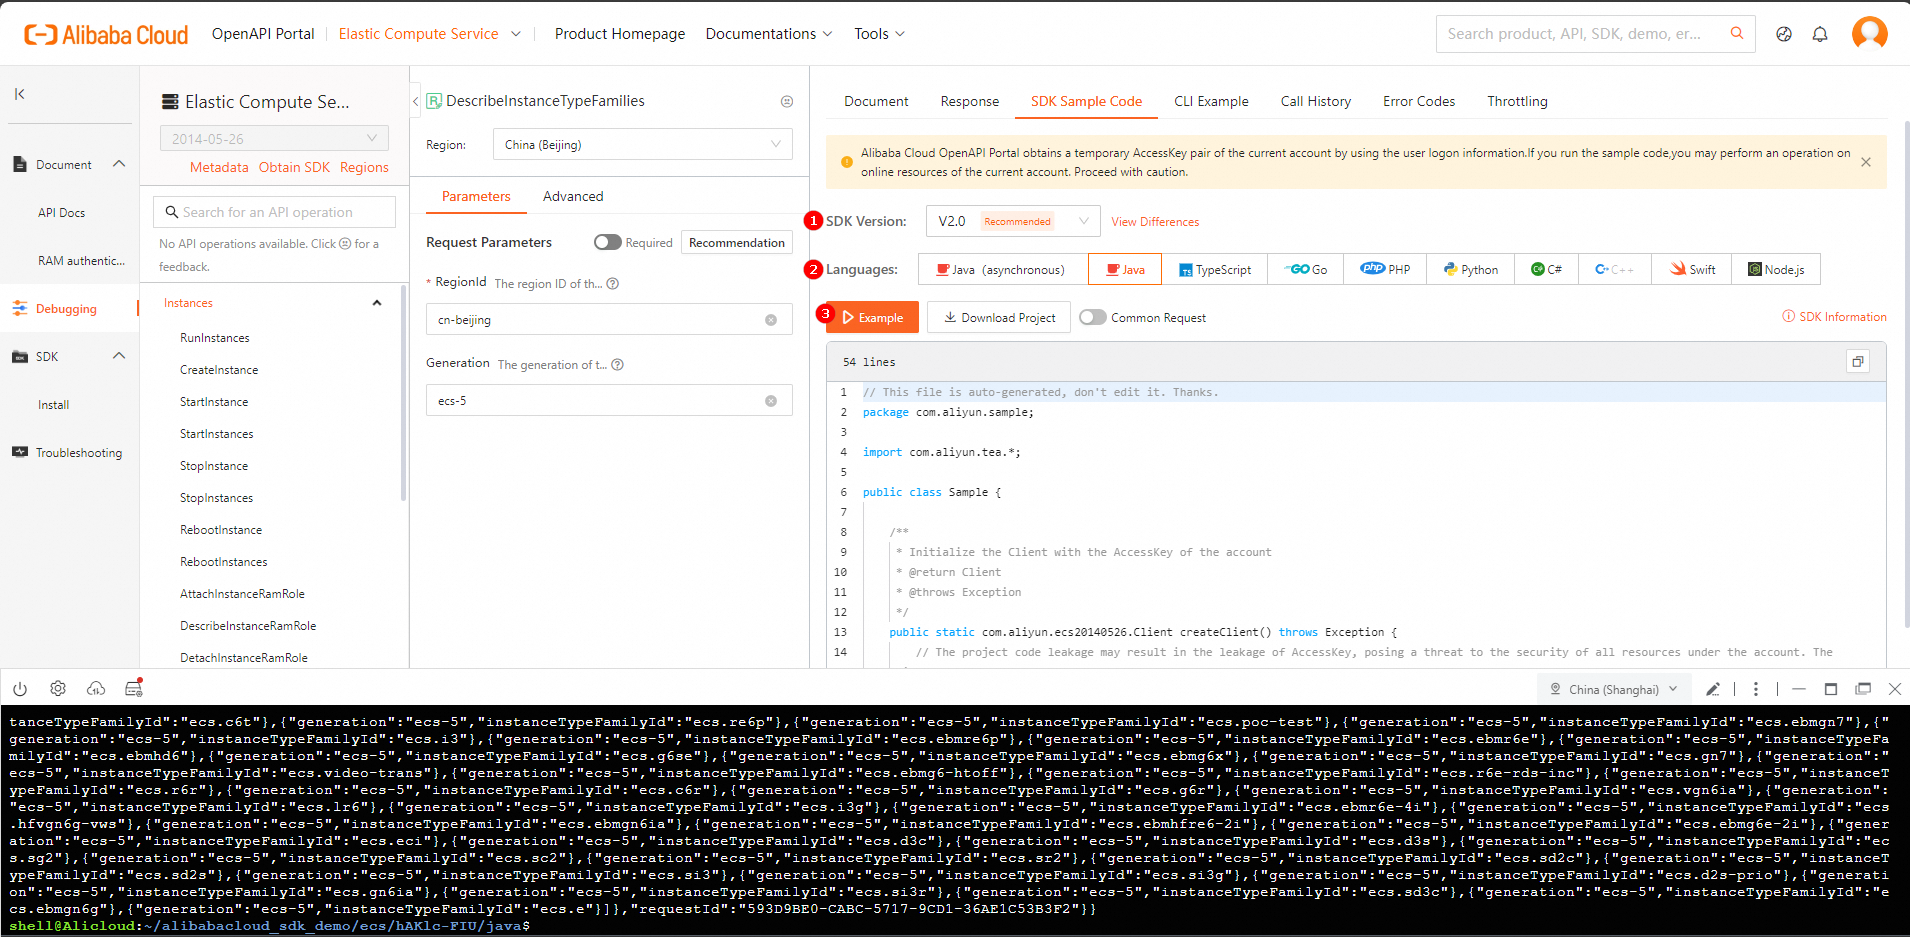Image resolution: width=1910 pixels, height=937 pixels.
Task: Select RunInstances in the API list
Action: click(215, 338)
